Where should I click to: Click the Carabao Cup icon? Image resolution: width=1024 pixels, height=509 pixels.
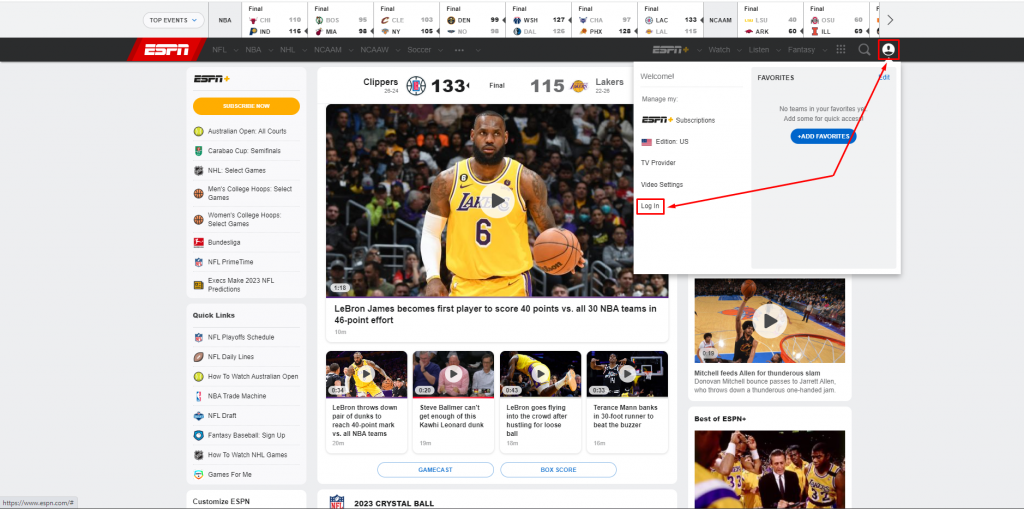[199, 151]
